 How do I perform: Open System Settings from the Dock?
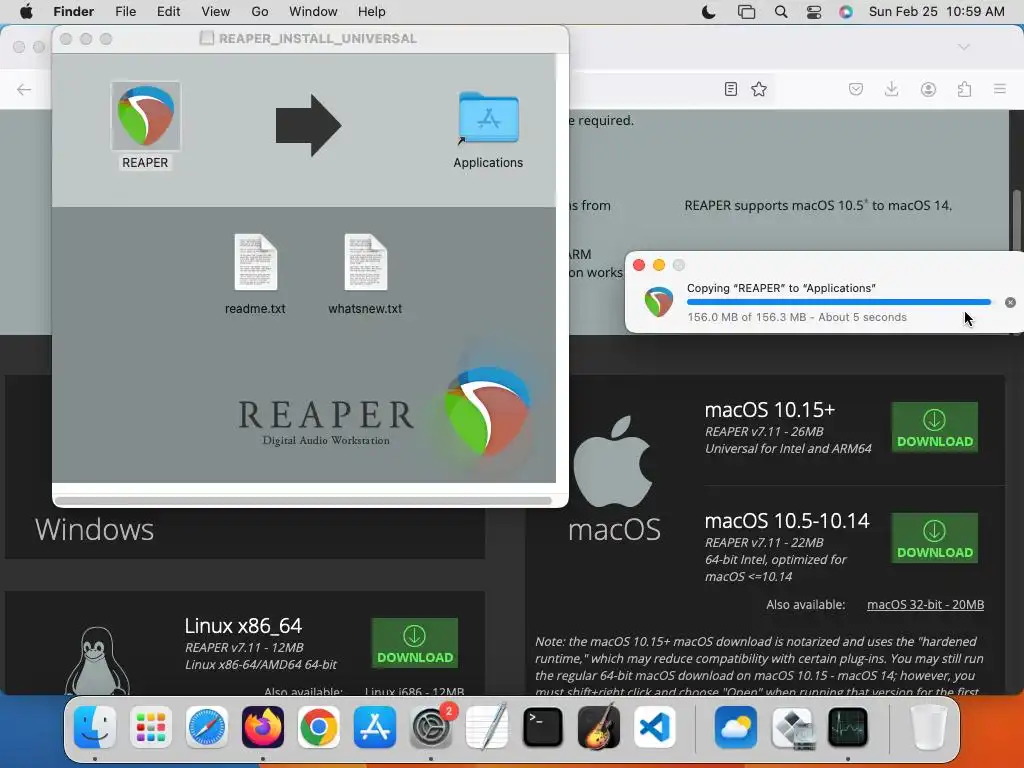(x=431, y=727)
